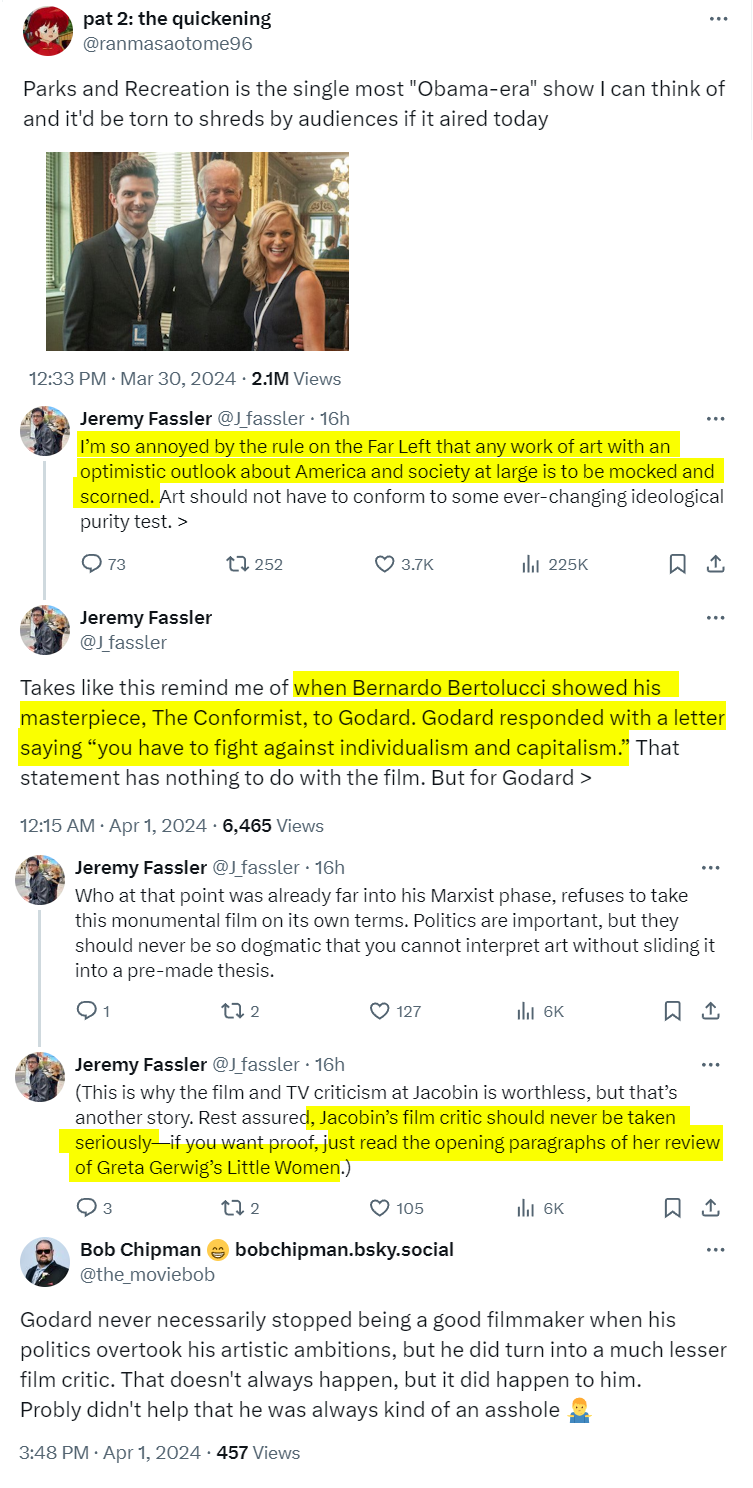Viewport: 753px width, 1488px height.
Task: Retweet the tweet with 252 reposts
Action: 238,565
